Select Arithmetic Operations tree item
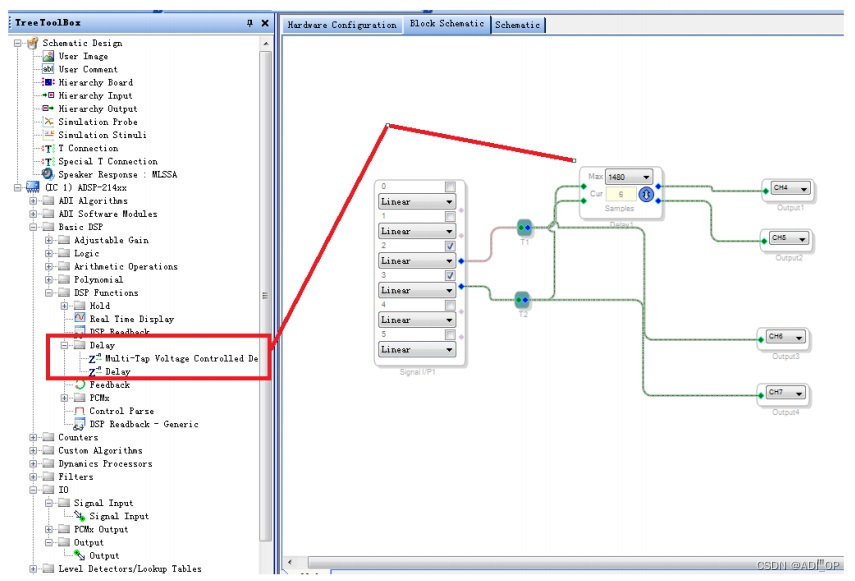This screenshot has width=855, height=581. 126,267
